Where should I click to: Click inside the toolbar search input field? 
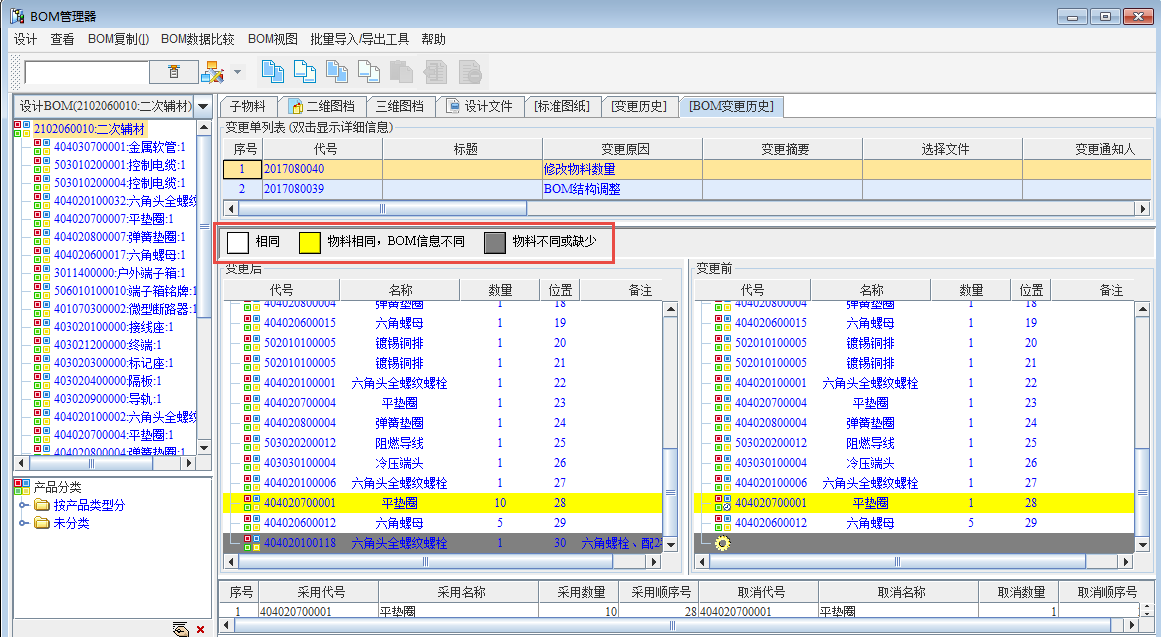click(x=86, y=72)
